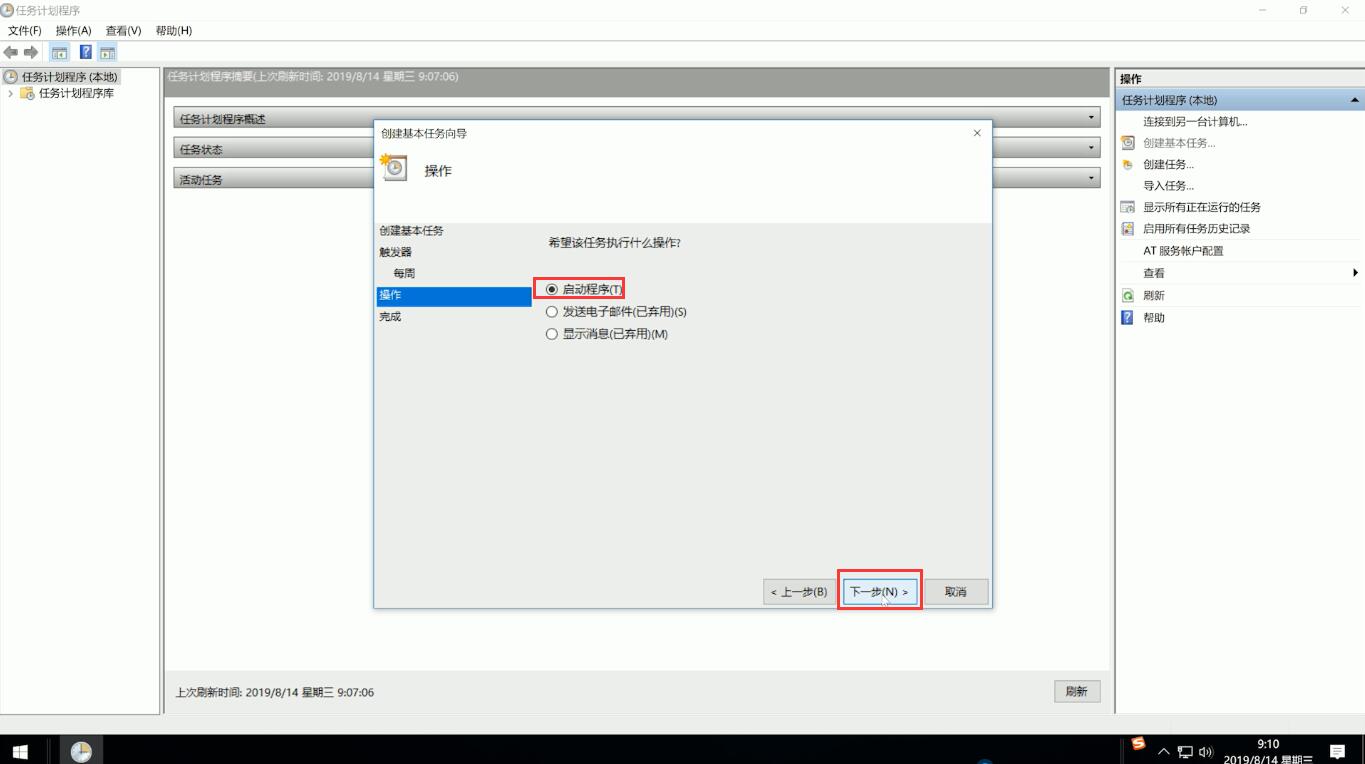Go to 每周 wizard step
Screen dimensions: 1365x764
(404, 273)
